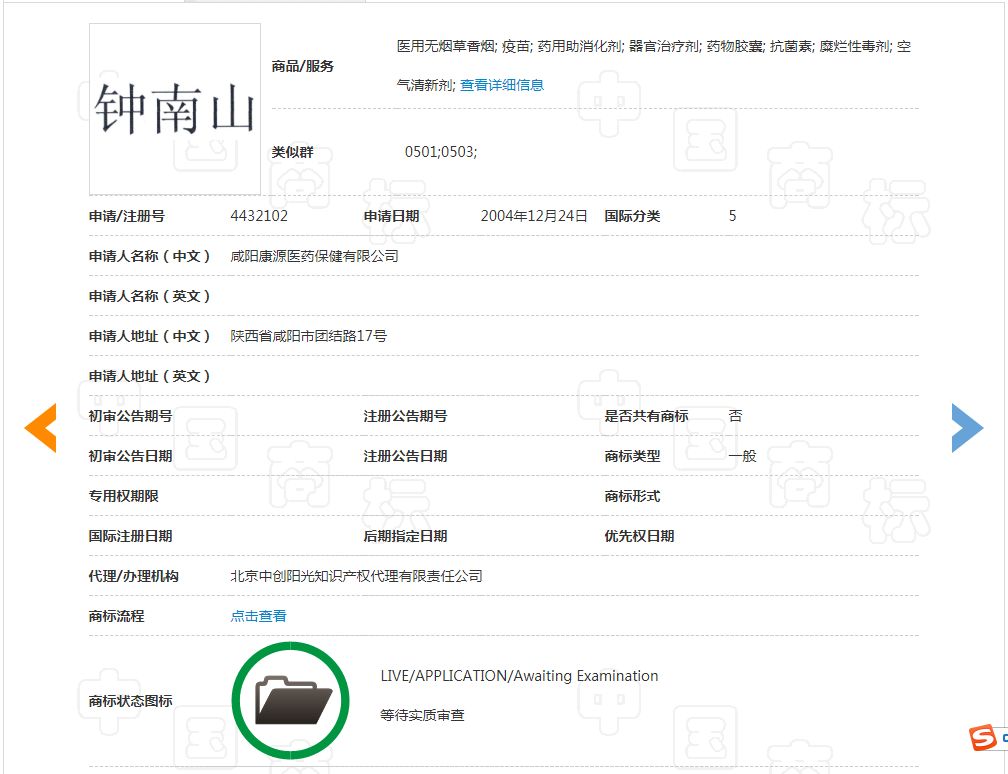
Task: Open trademark process via 点击查看 link
Action: 258,616
